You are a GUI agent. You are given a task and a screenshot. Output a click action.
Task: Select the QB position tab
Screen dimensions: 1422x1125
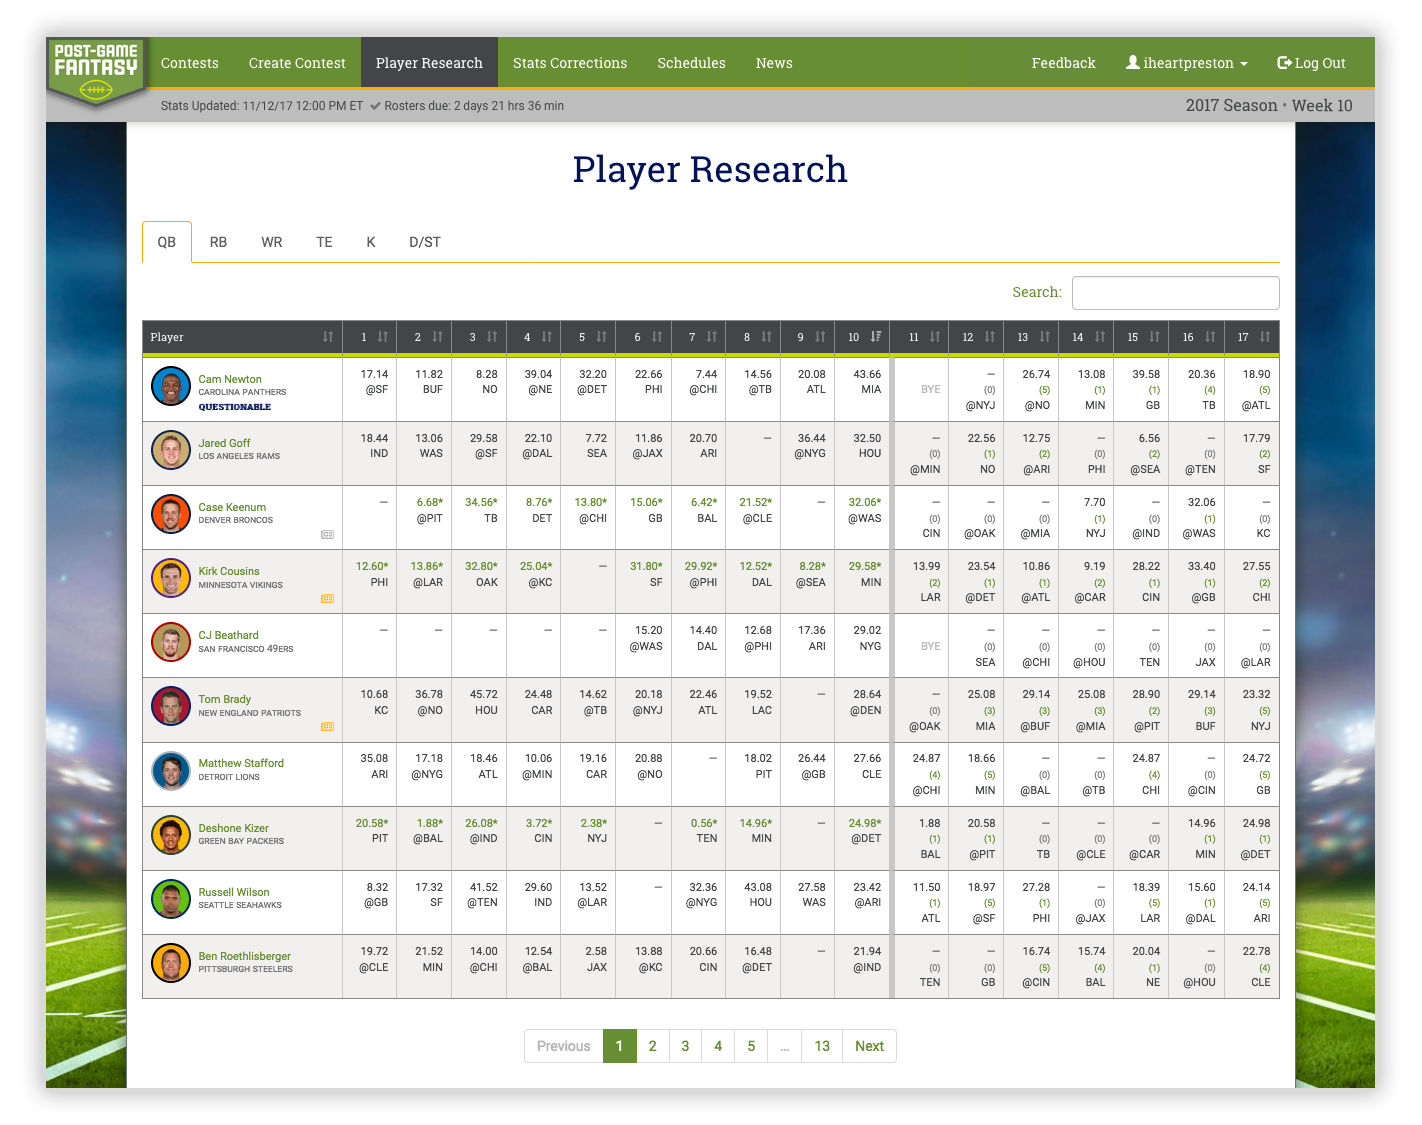coord(167,242)
